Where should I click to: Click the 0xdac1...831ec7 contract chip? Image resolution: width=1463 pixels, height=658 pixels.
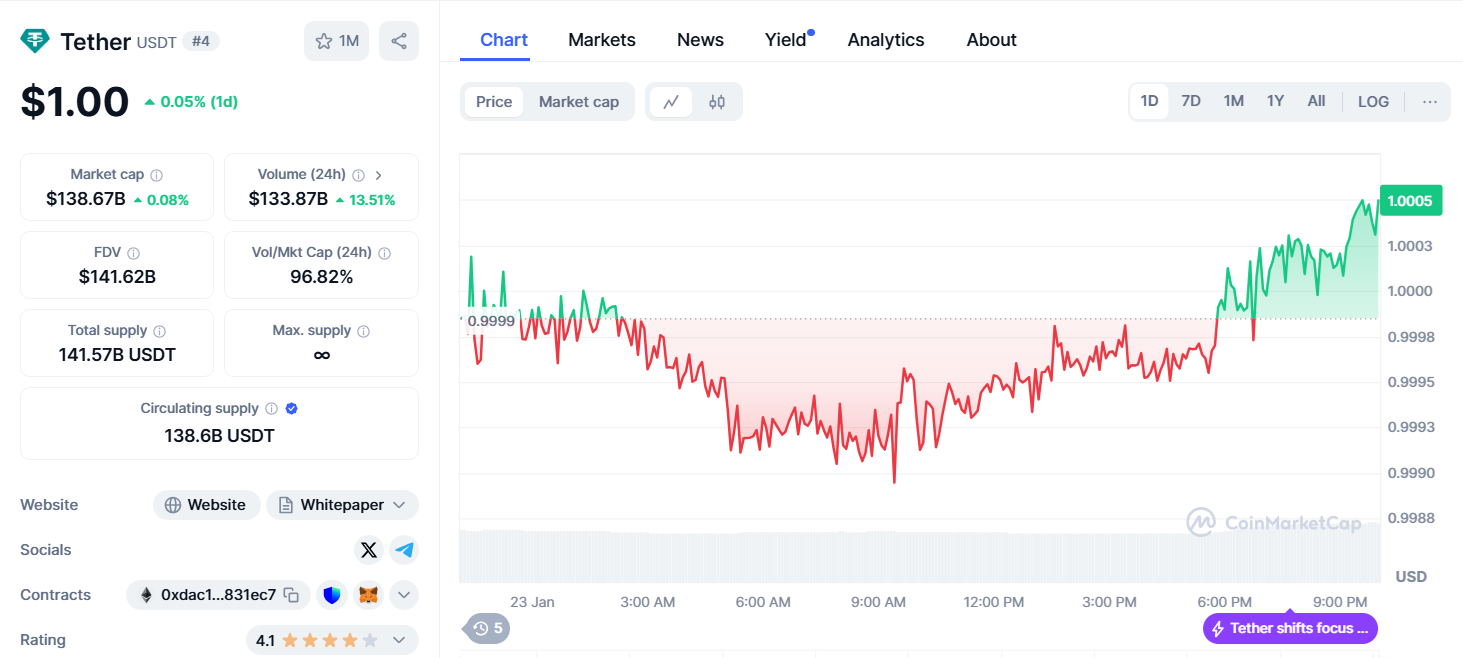(218, 595)
